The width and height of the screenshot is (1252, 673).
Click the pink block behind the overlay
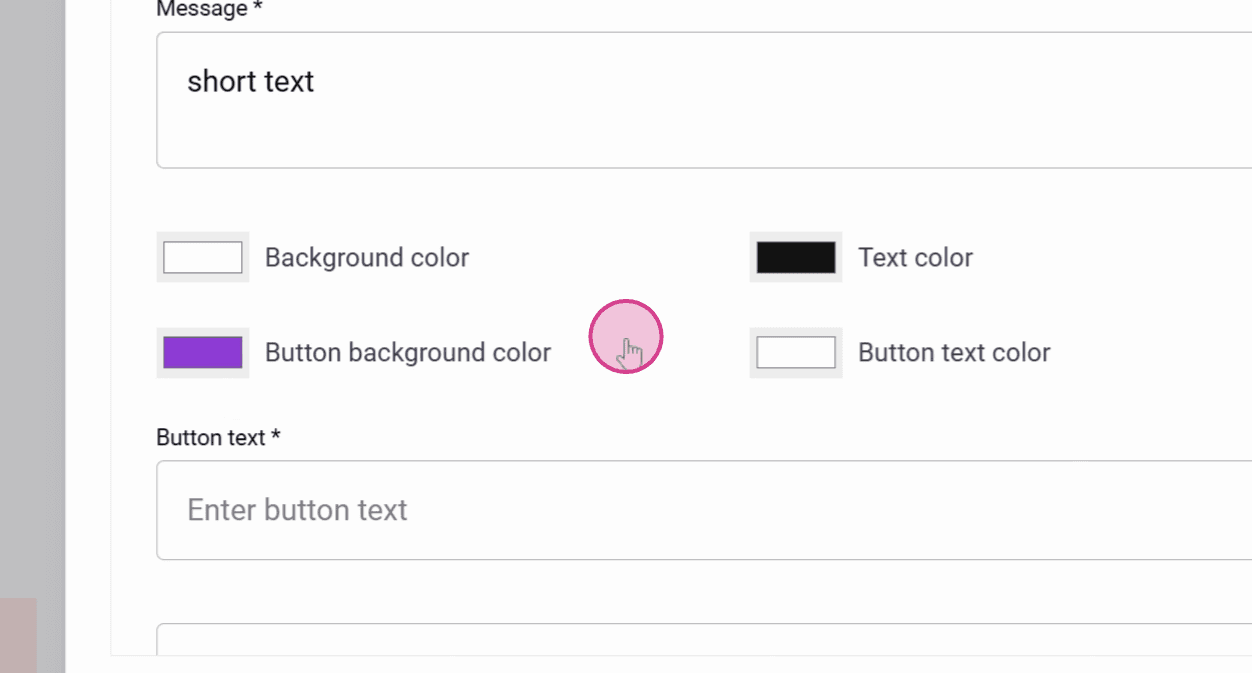(x=18, y=635)
